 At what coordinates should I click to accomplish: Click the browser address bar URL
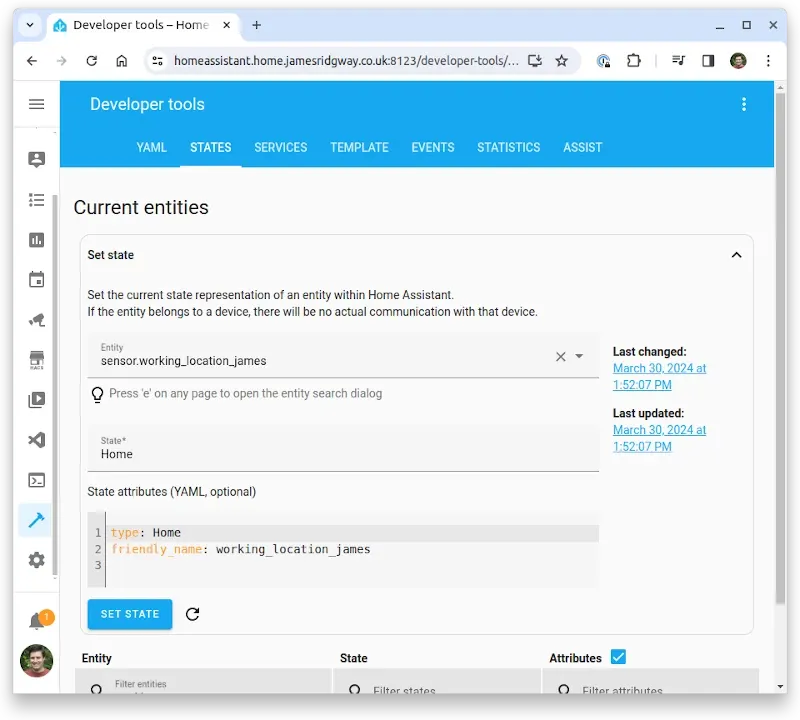(x=346, y=61)
